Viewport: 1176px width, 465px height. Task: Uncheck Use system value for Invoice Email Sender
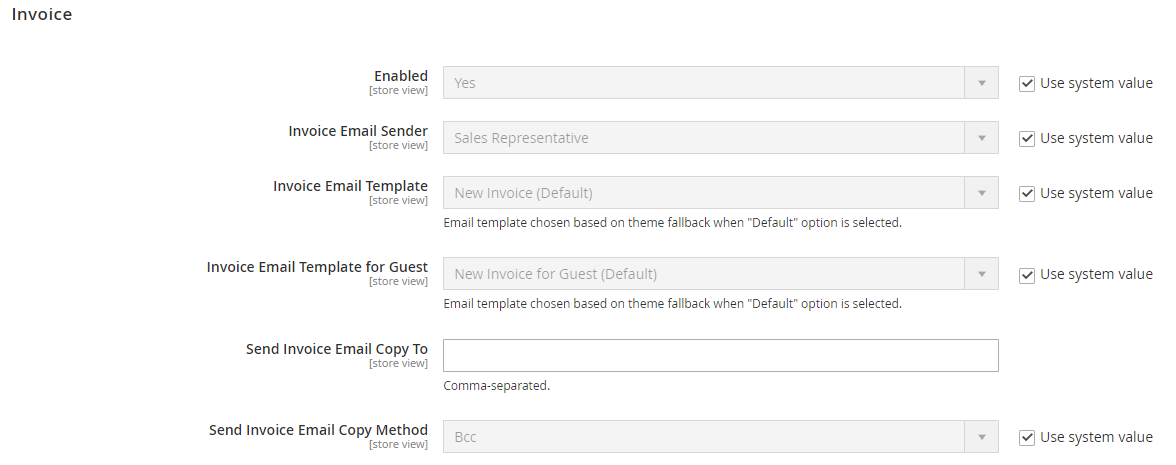[1027, 139]
